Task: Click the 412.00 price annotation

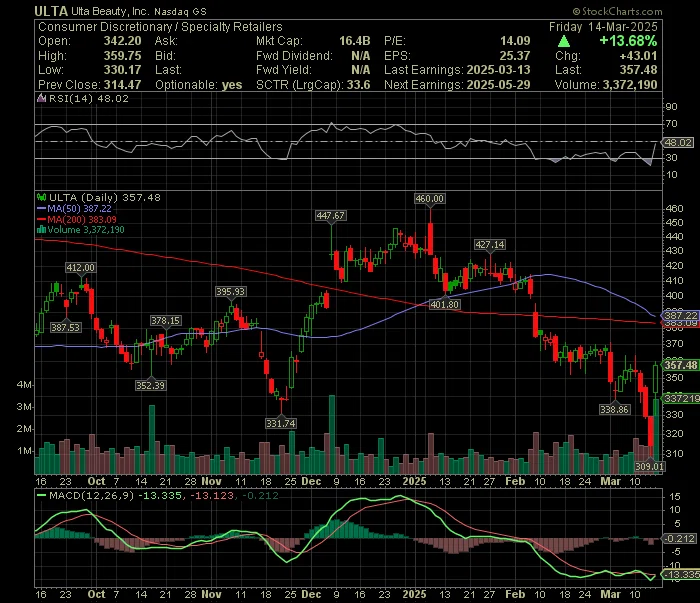Action: [x=80, y=267]
